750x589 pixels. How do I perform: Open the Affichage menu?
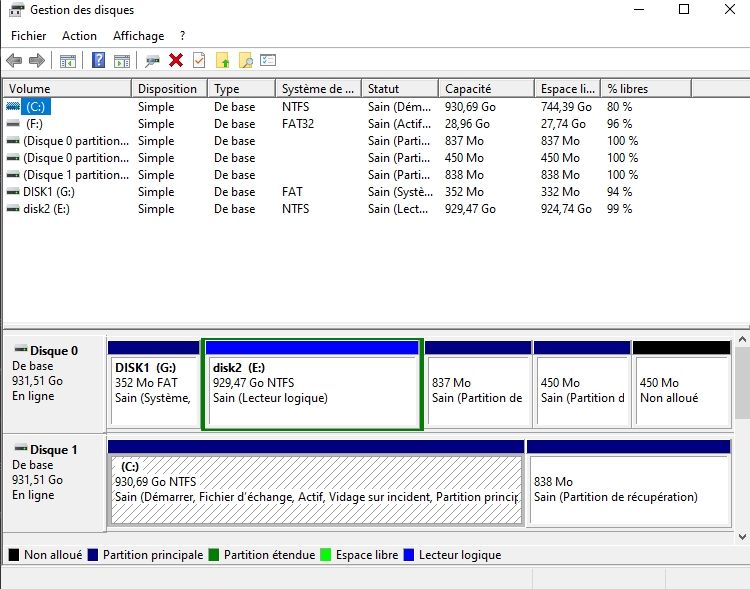click(x=139, y=36)
